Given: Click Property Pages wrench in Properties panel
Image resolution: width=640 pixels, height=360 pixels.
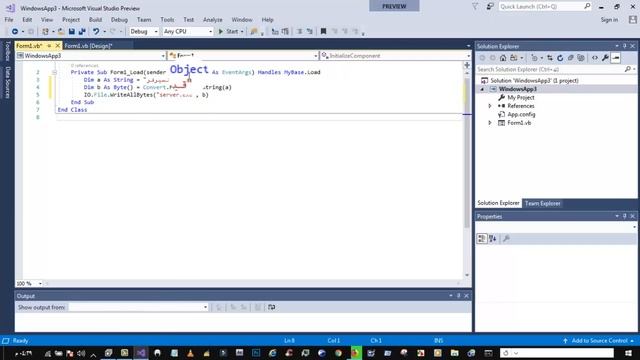Looking at the screenshot, I should (x=507, y=239).
